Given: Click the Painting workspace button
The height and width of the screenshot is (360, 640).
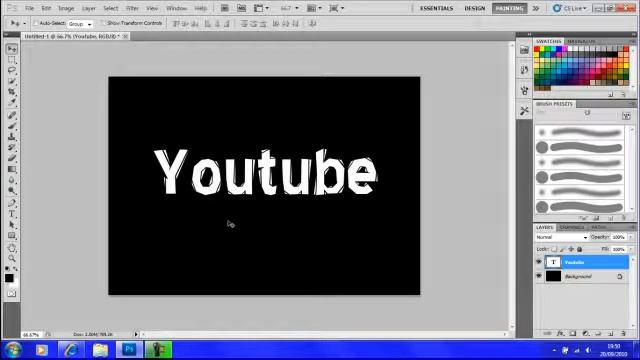Looking at the screenshot, I should pos(509,8).
